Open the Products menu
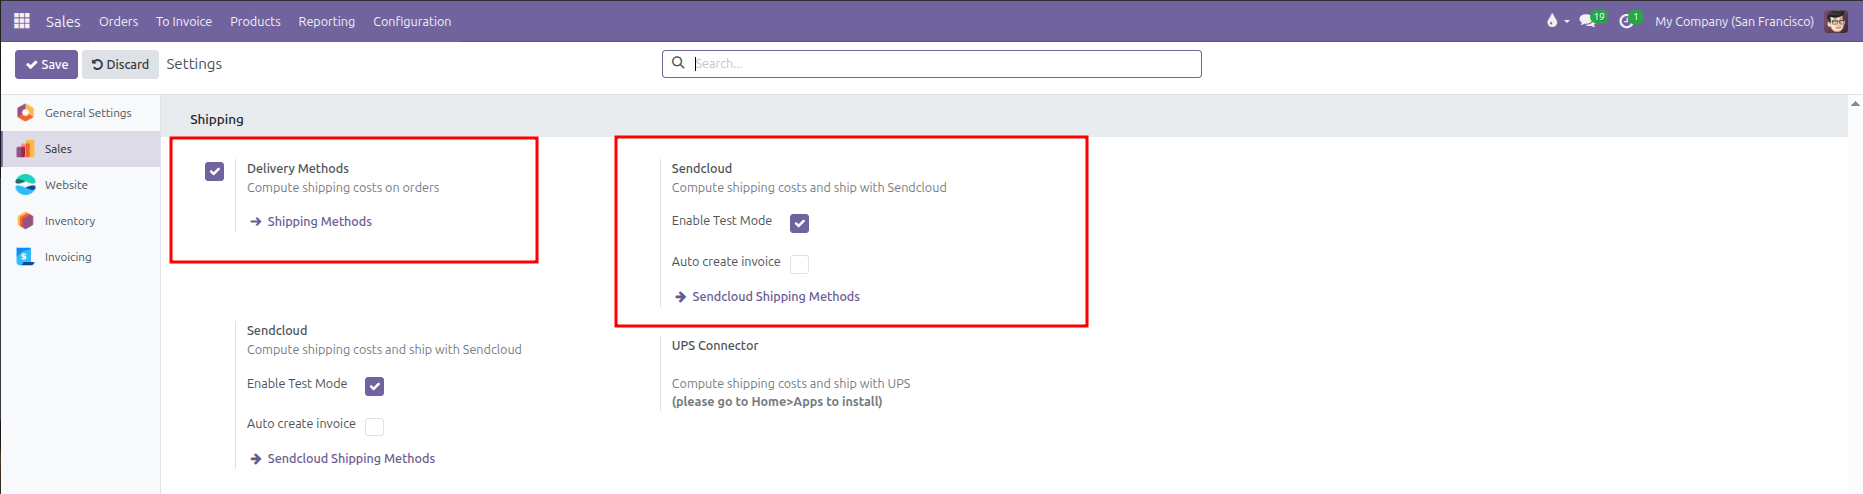 (x=255, y=21)
